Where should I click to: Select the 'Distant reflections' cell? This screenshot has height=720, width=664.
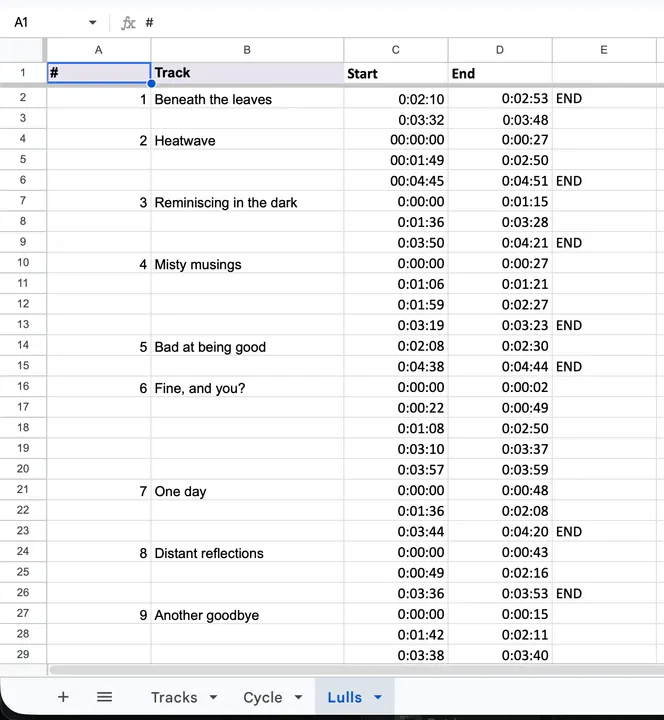[247, 553]
